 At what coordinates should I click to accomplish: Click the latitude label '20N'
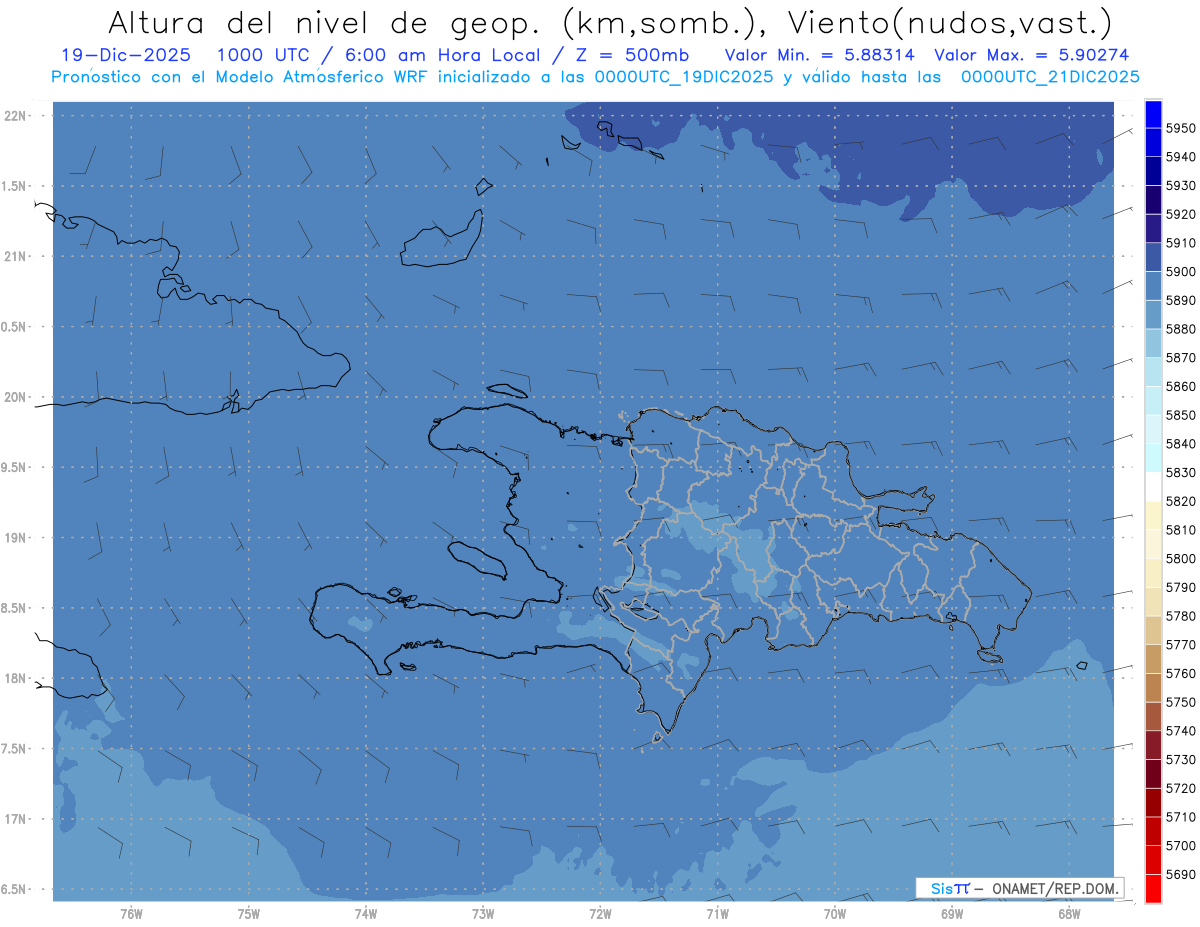tap(15, 397)
